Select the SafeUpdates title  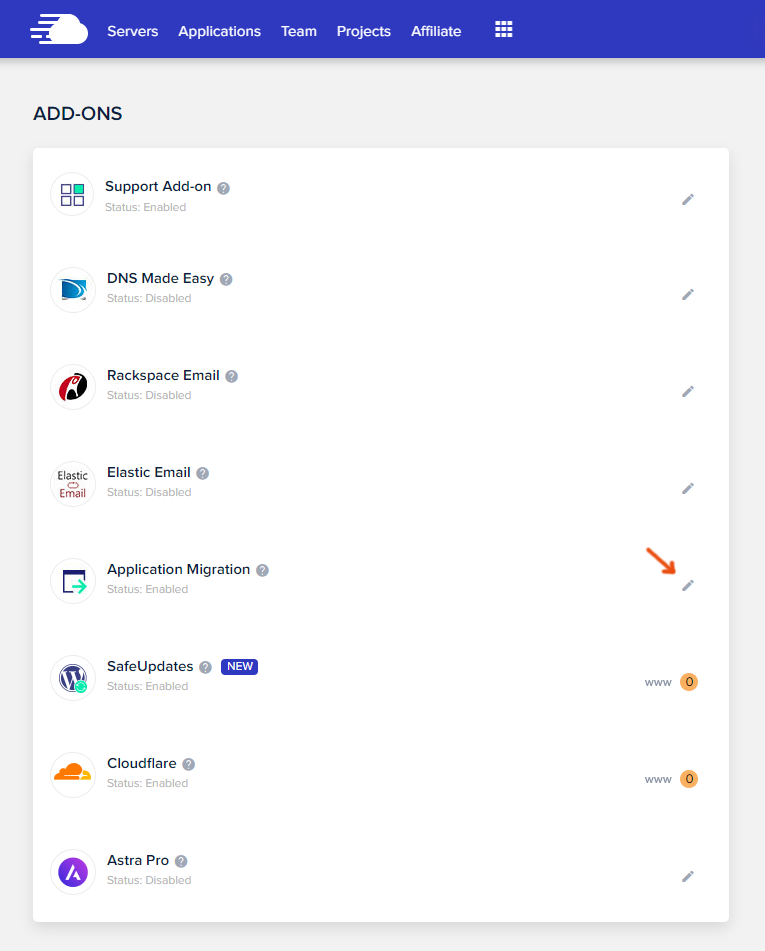tap(150, 667)
